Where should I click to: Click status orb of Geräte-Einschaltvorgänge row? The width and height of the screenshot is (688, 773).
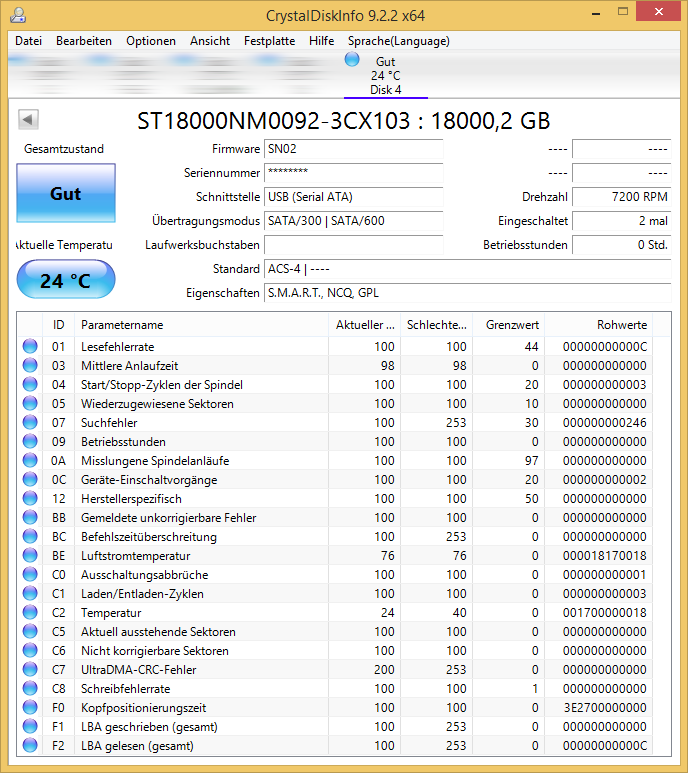(30, 479)
